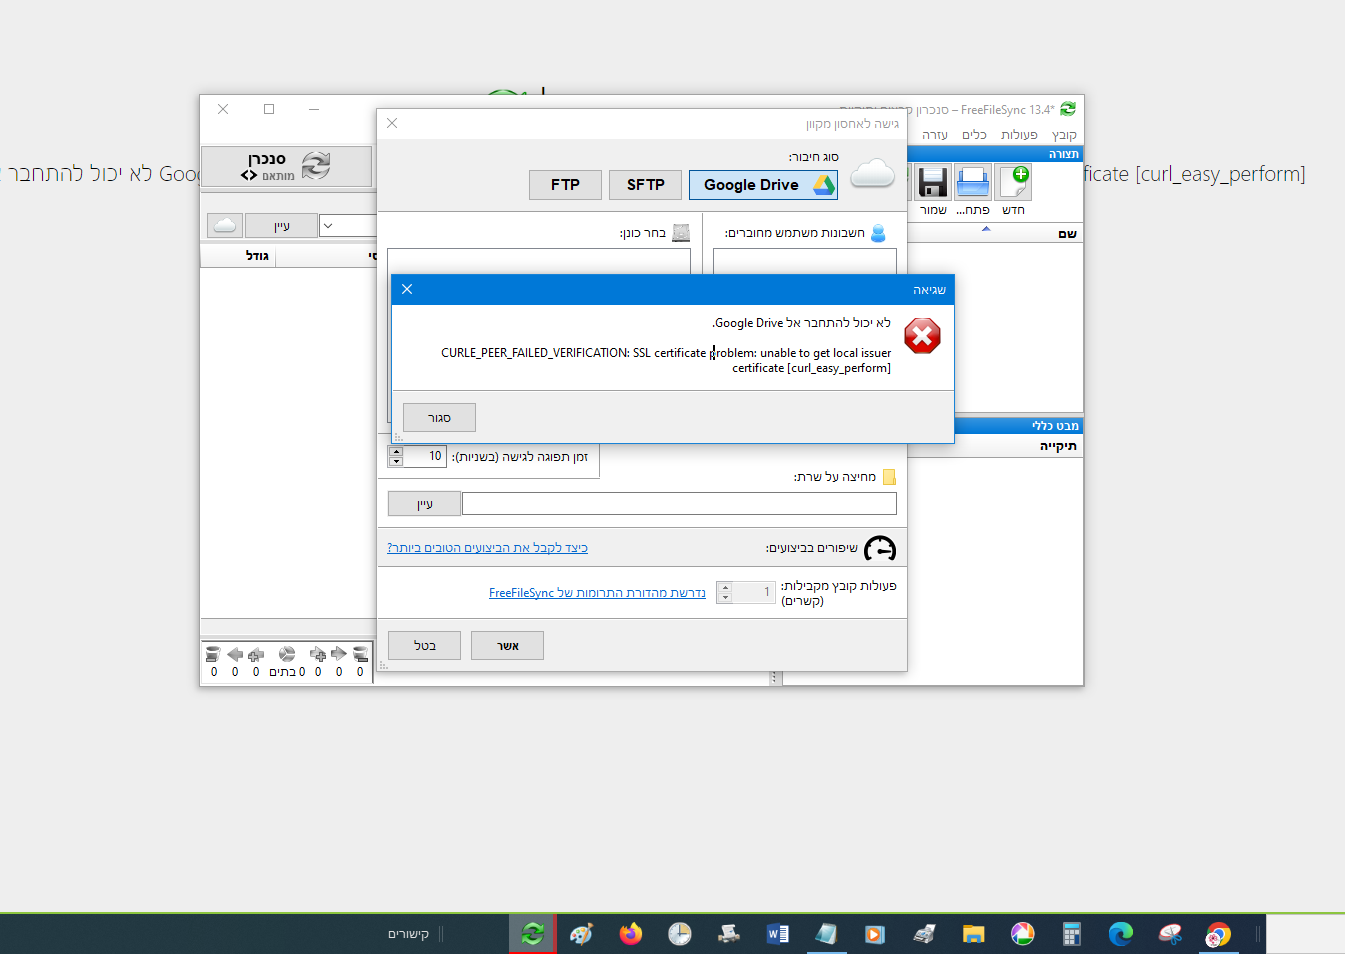Click the עיין browse button in main window
This screenshot has width=1345, height=954.
coord(281,226)
